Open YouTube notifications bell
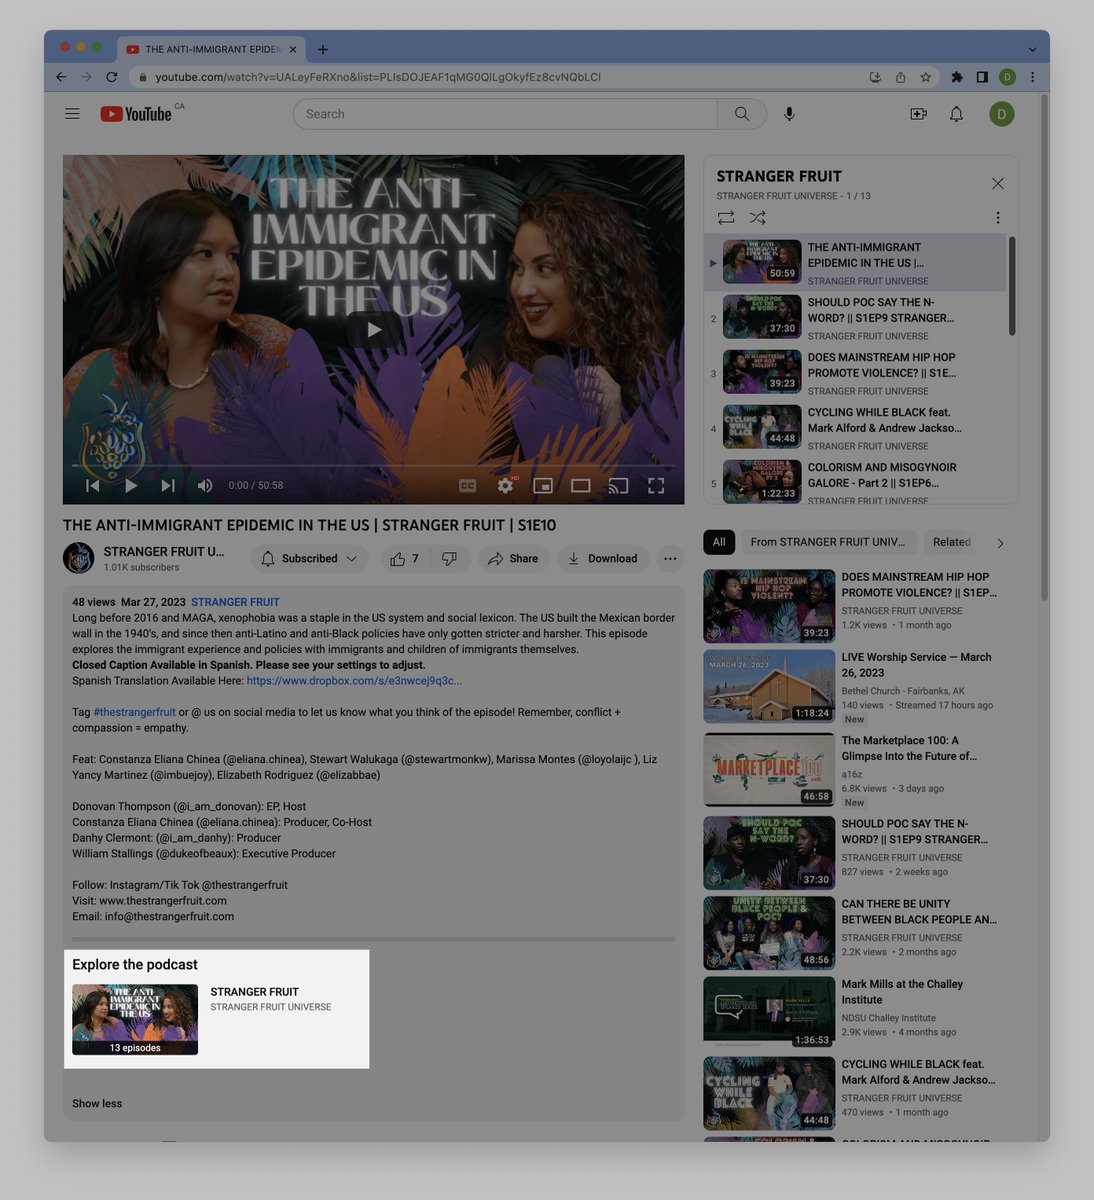Screen dimensions: 1094x1200 click(955, 113)
